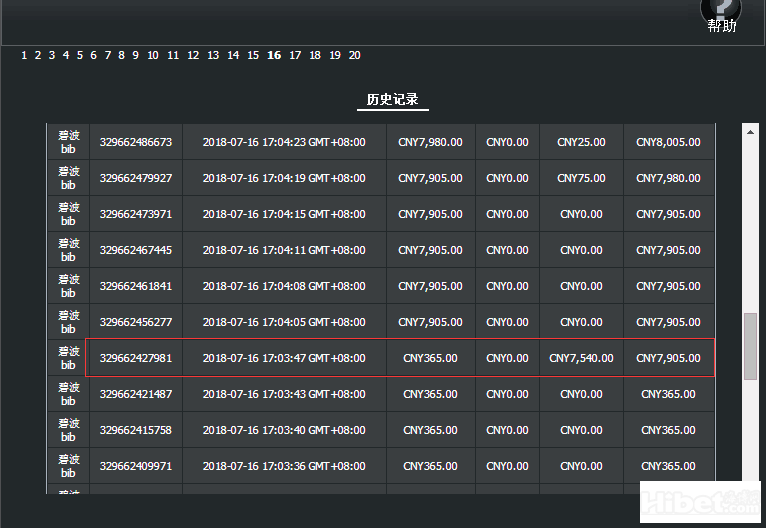766x528 pixels.
Task: Click transaction ID 329662486673
Action: (x=136, y=142)
